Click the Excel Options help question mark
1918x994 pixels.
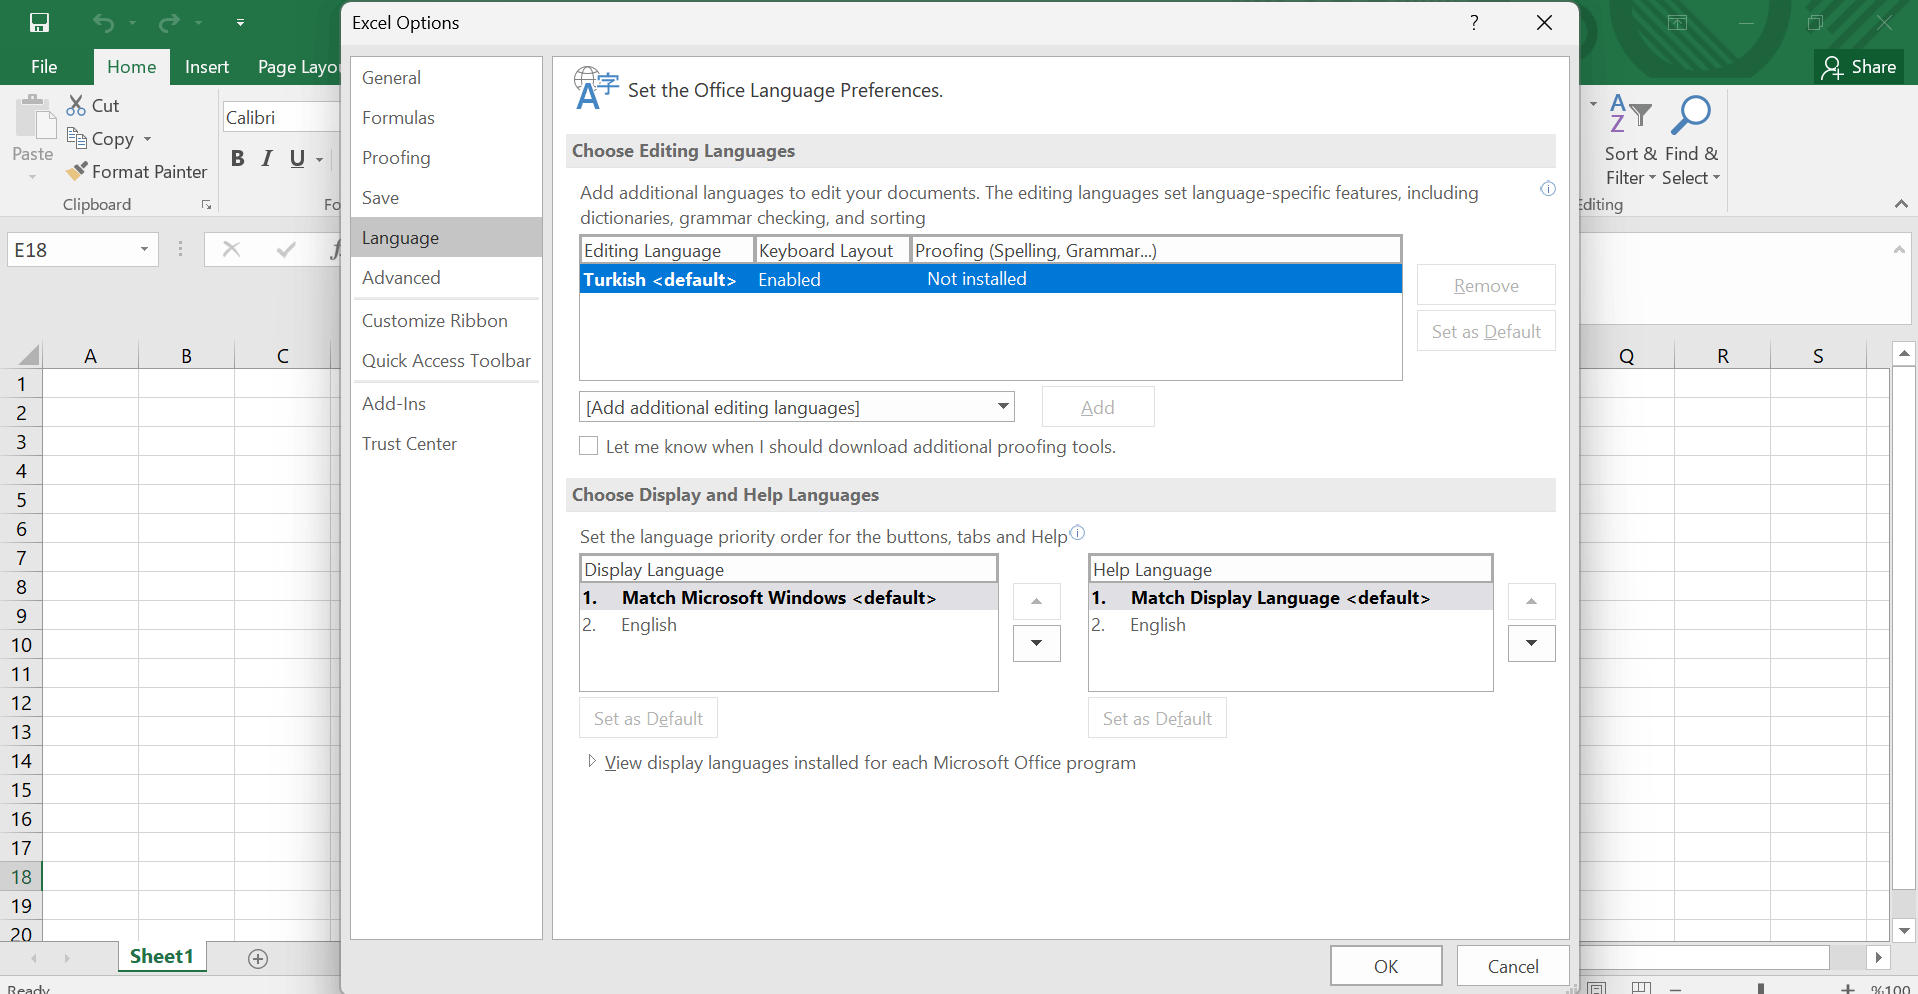(1474, 23)
